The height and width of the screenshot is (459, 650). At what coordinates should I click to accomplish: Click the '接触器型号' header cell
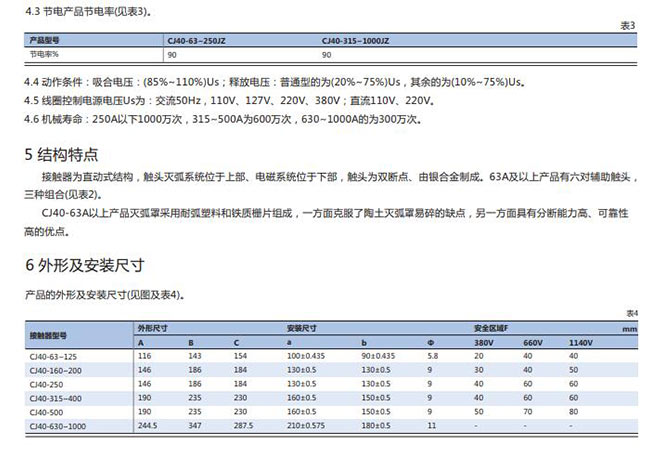[48, 335]
